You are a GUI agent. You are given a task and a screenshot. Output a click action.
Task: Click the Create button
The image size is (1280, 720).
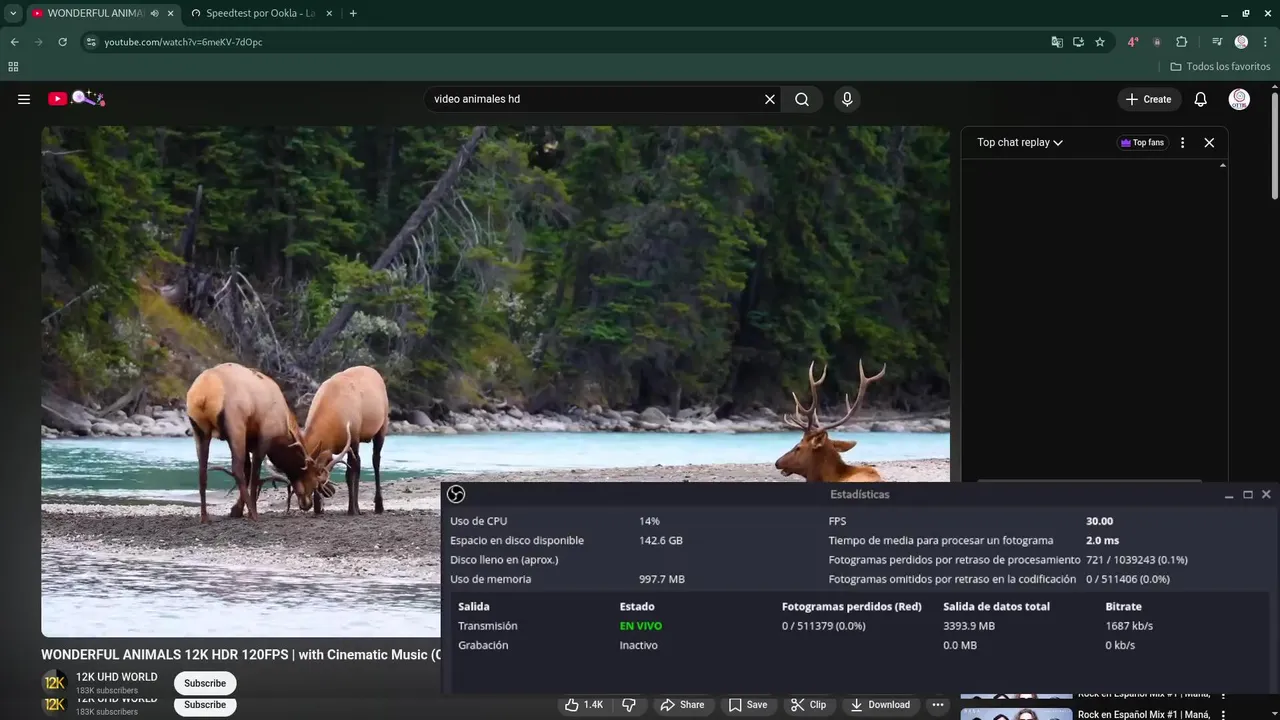[x=1149, y=99]
